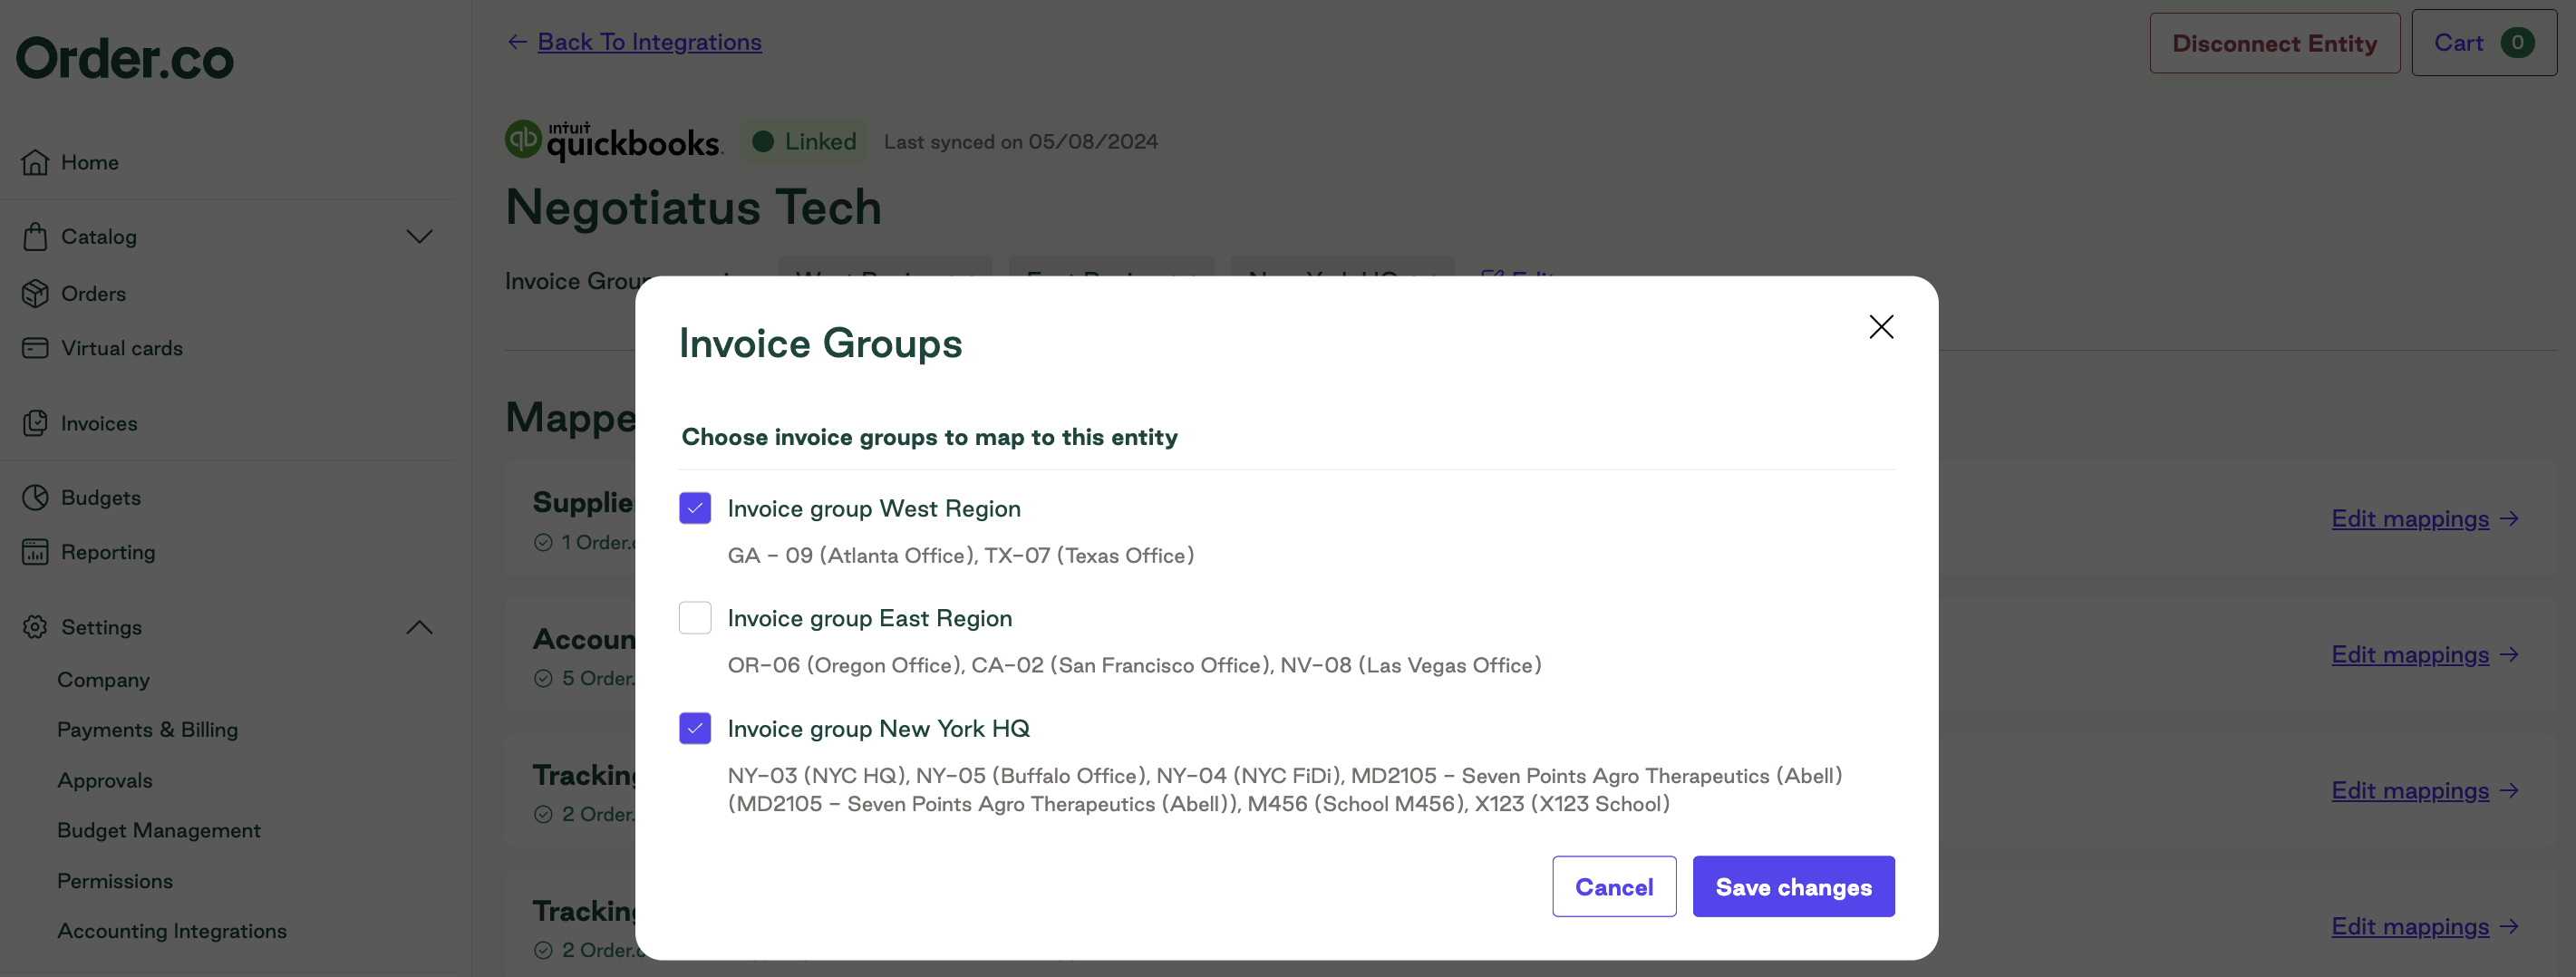This screenshot has height=977, width=2576.
Task: Click West Region office list text
Action: [960, 555]
